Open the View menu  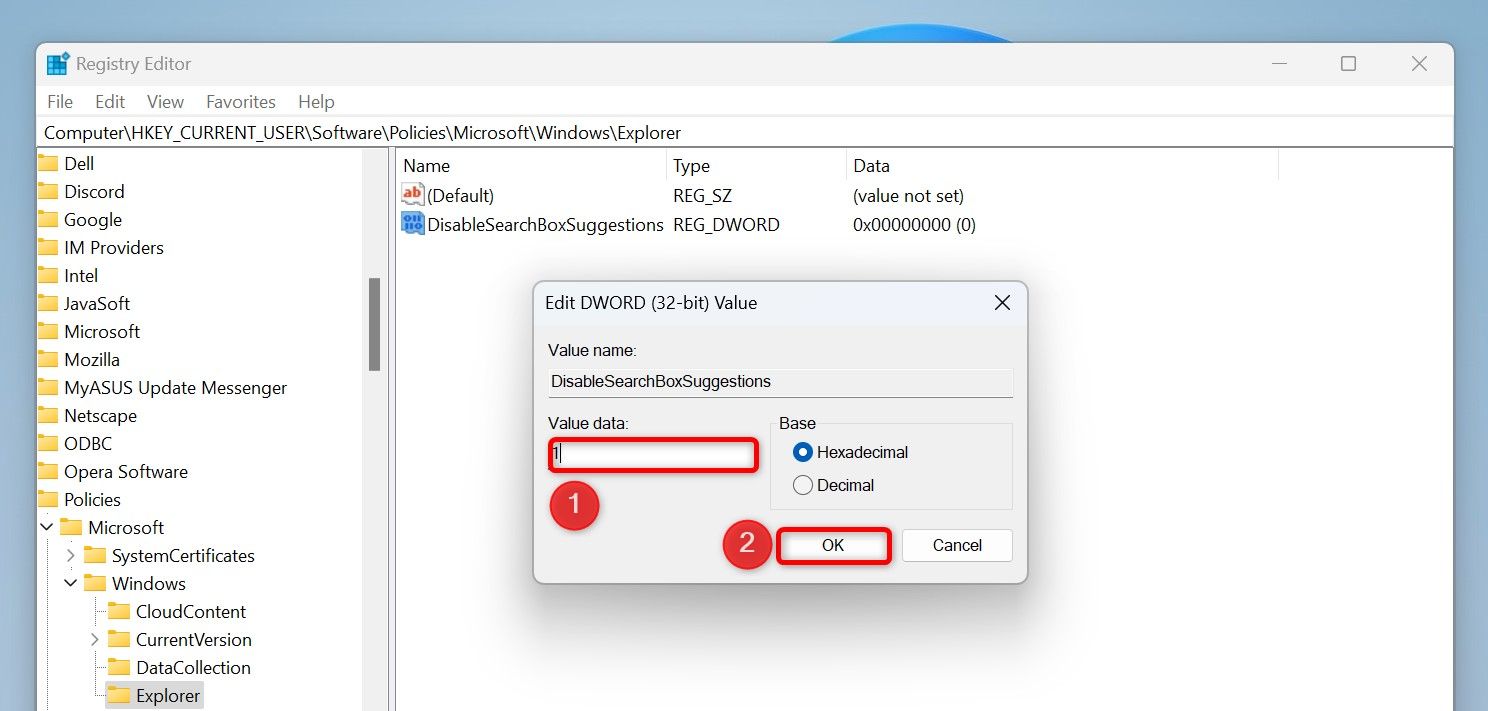coord(165,101)
